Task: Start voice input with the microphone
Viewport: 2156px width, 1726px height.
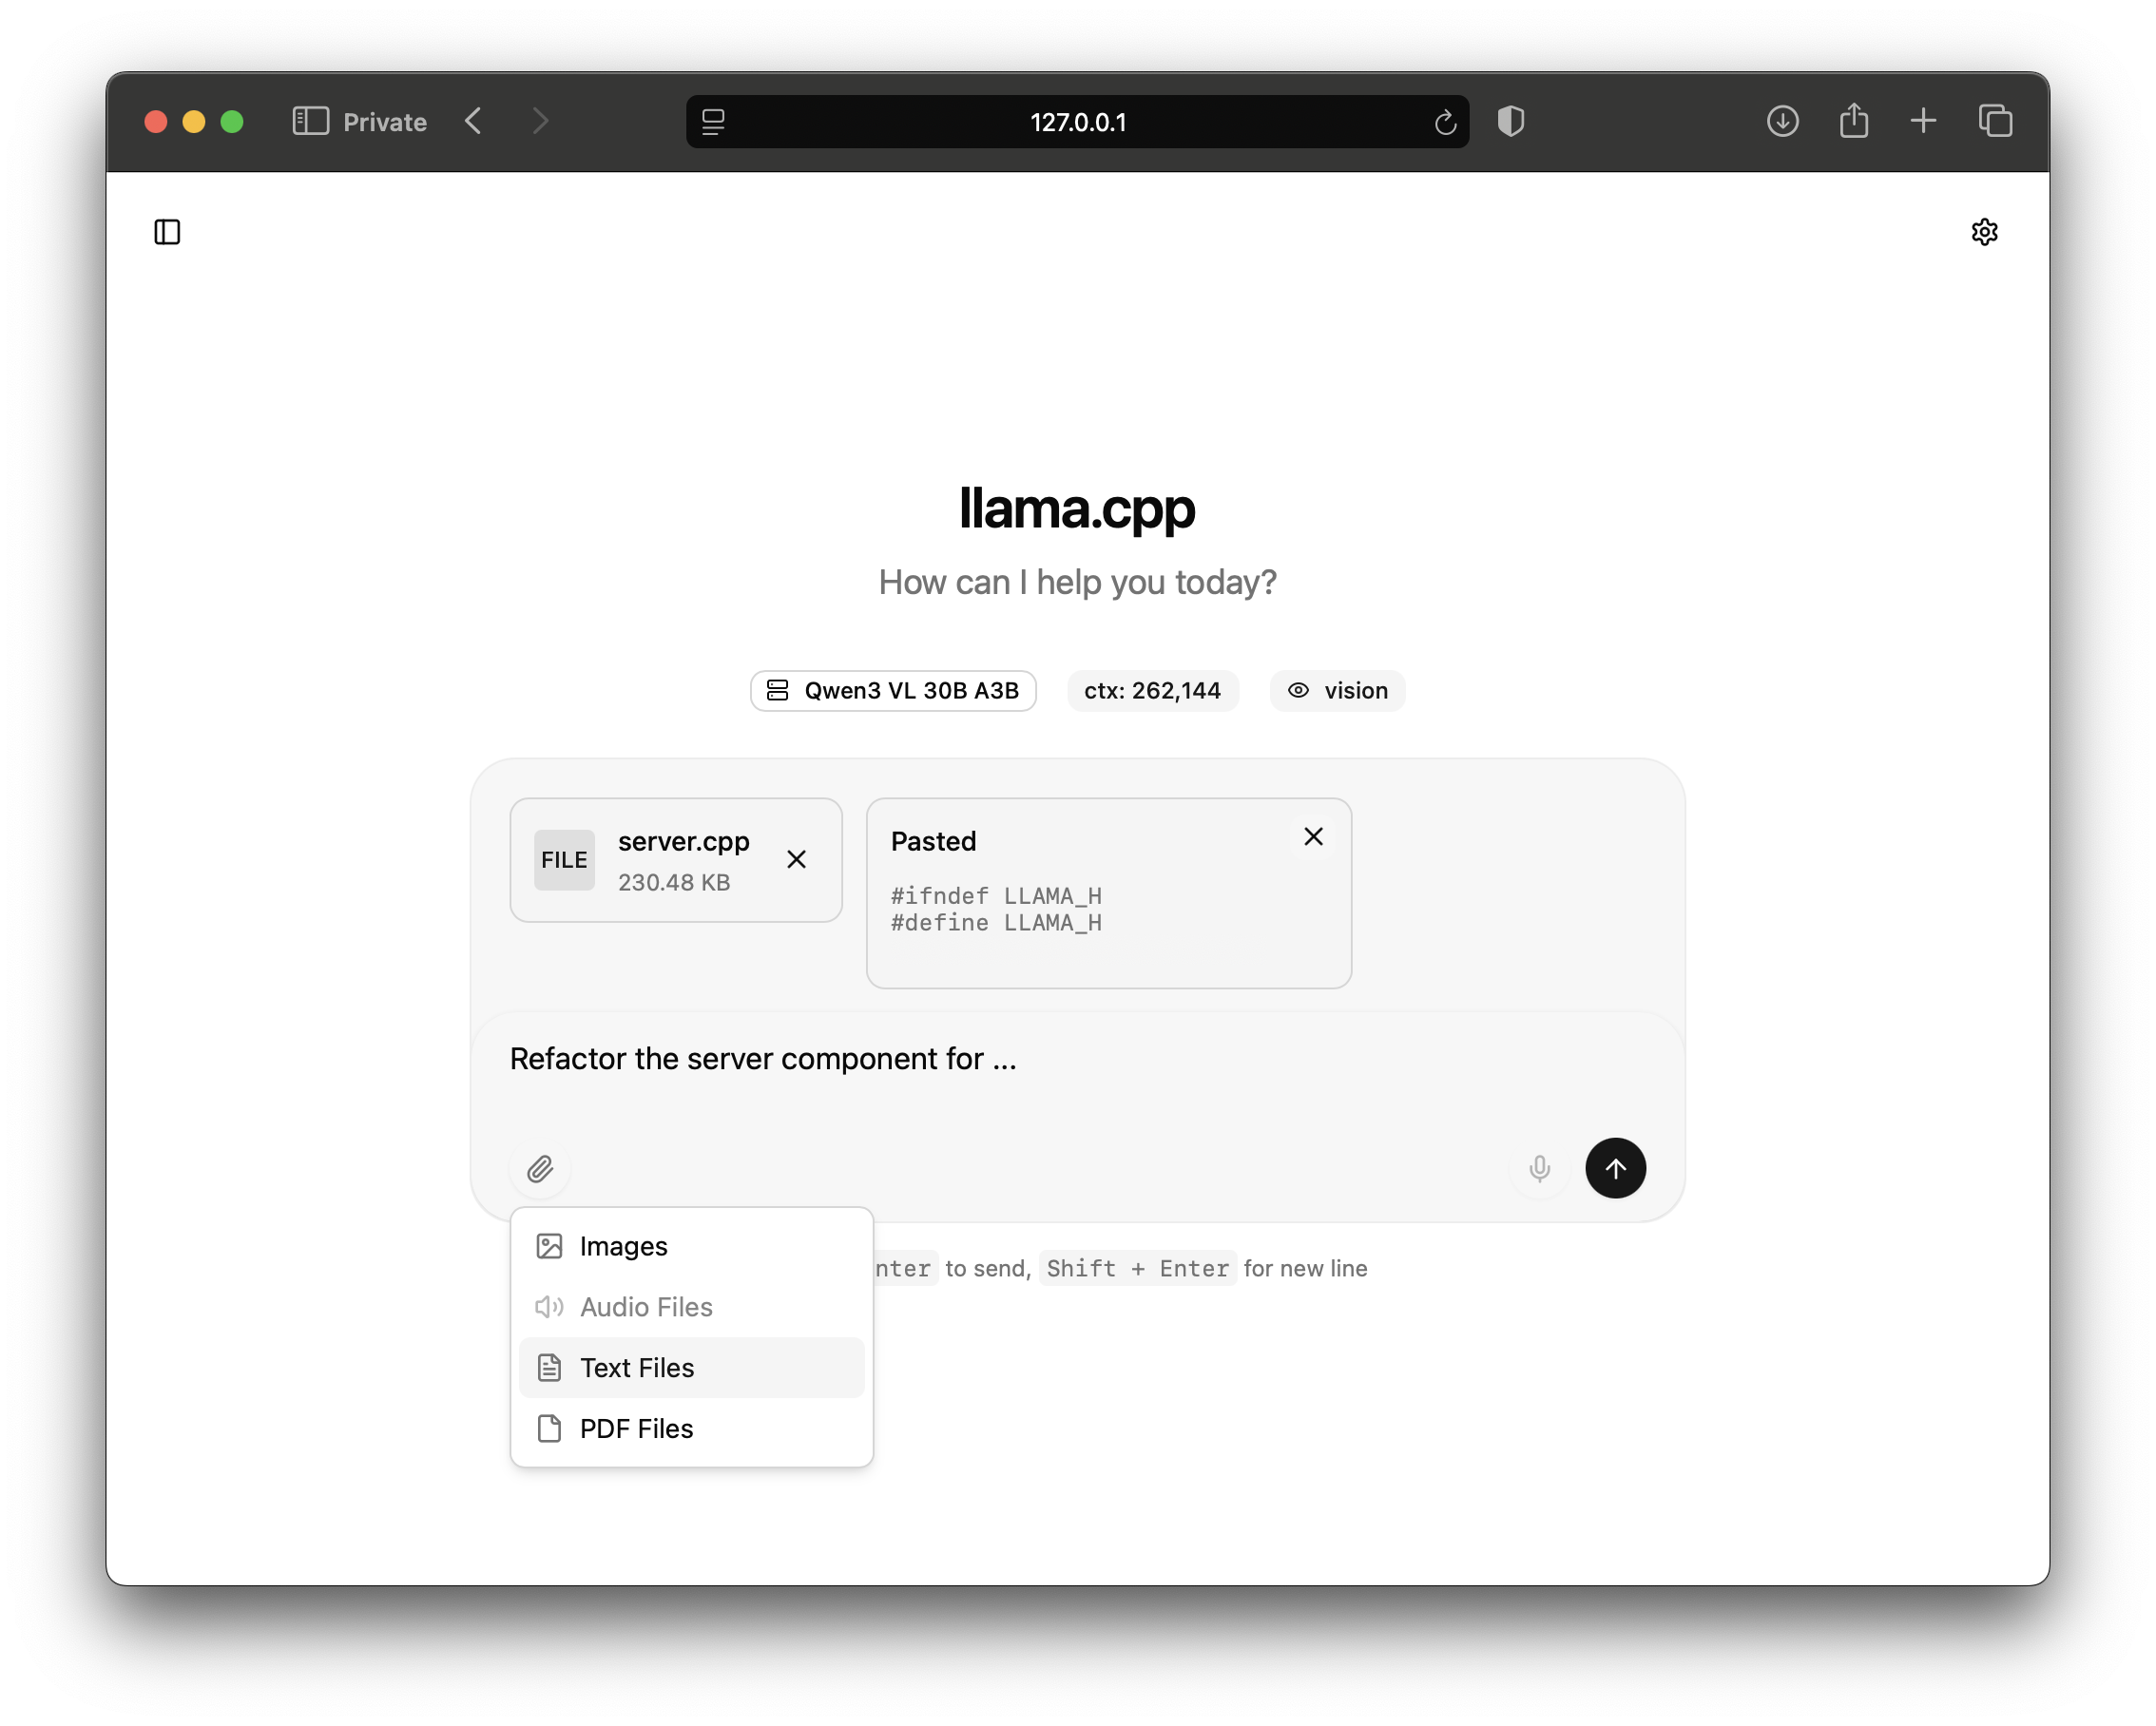Action: click(1539, 1168)
